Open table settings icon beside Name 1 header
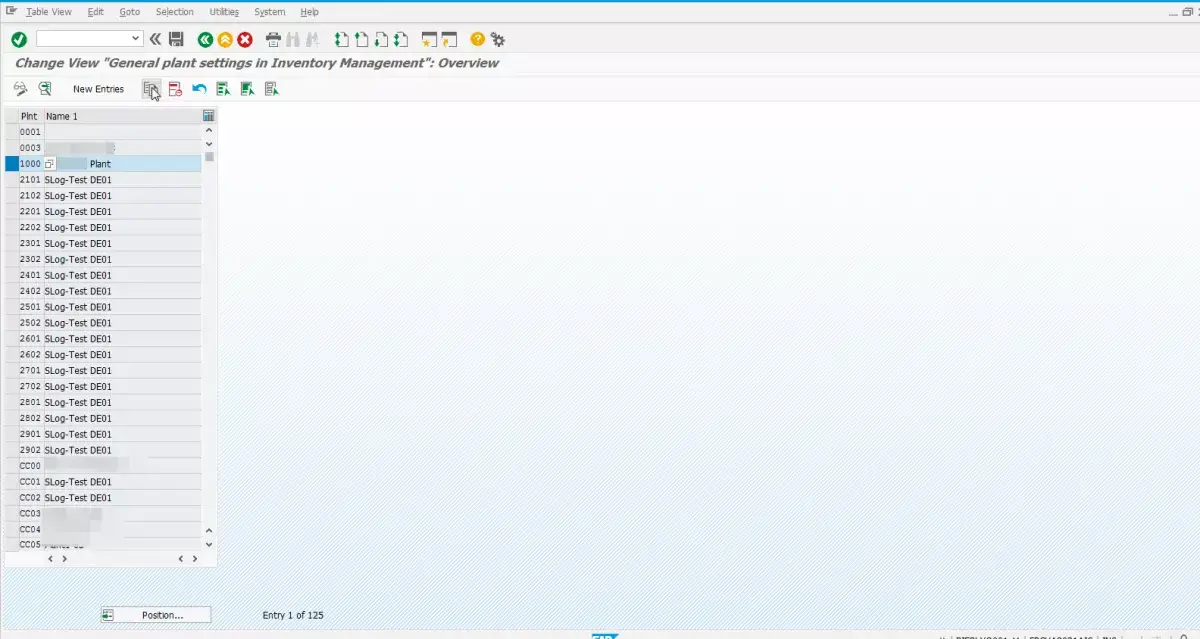Viewport: 1200px width, 639px height. pos(209,116)
